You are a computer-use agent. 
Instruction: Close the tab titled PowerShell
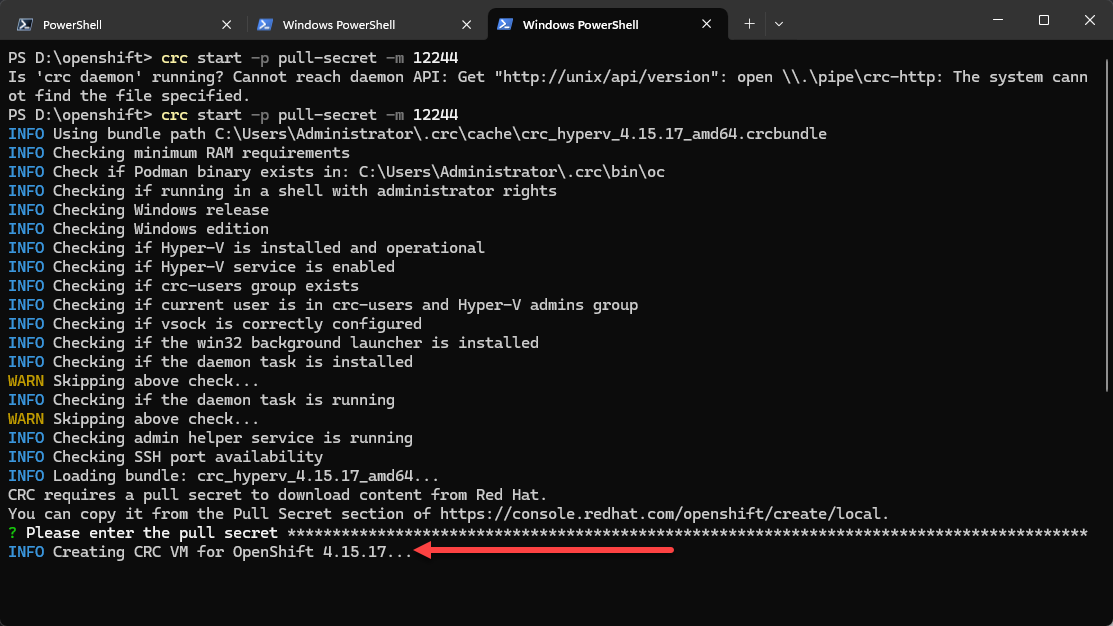[227, 24]
